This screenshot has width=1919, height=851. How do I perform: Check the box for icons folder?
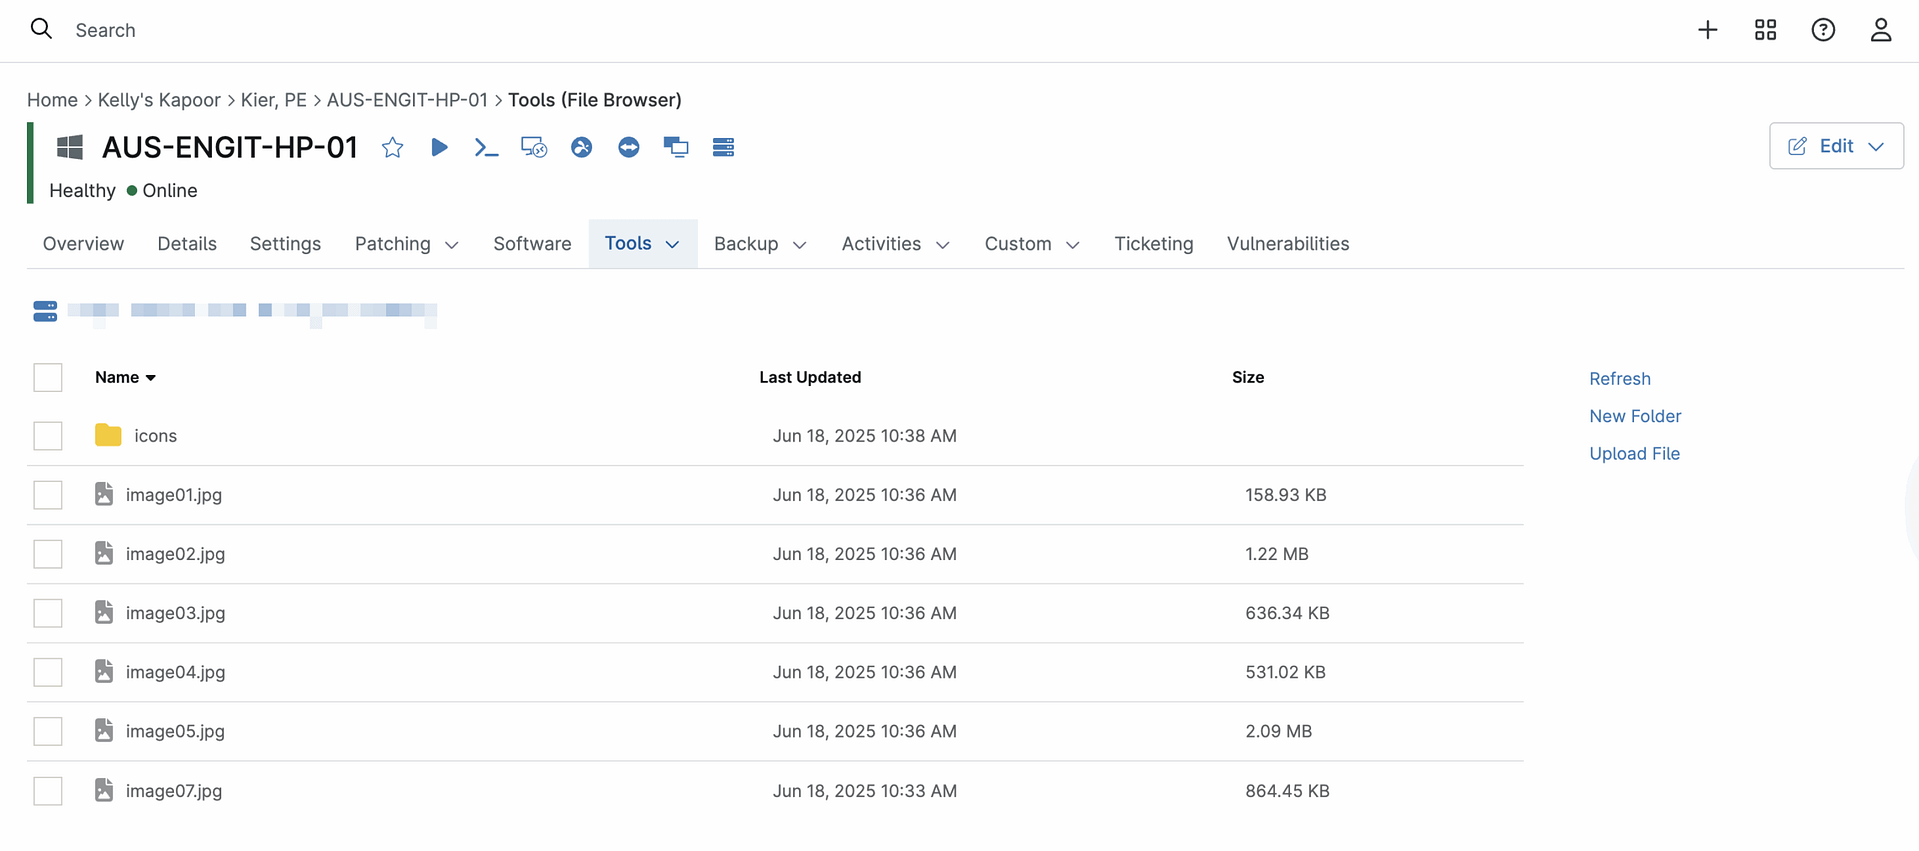(48, 436)
